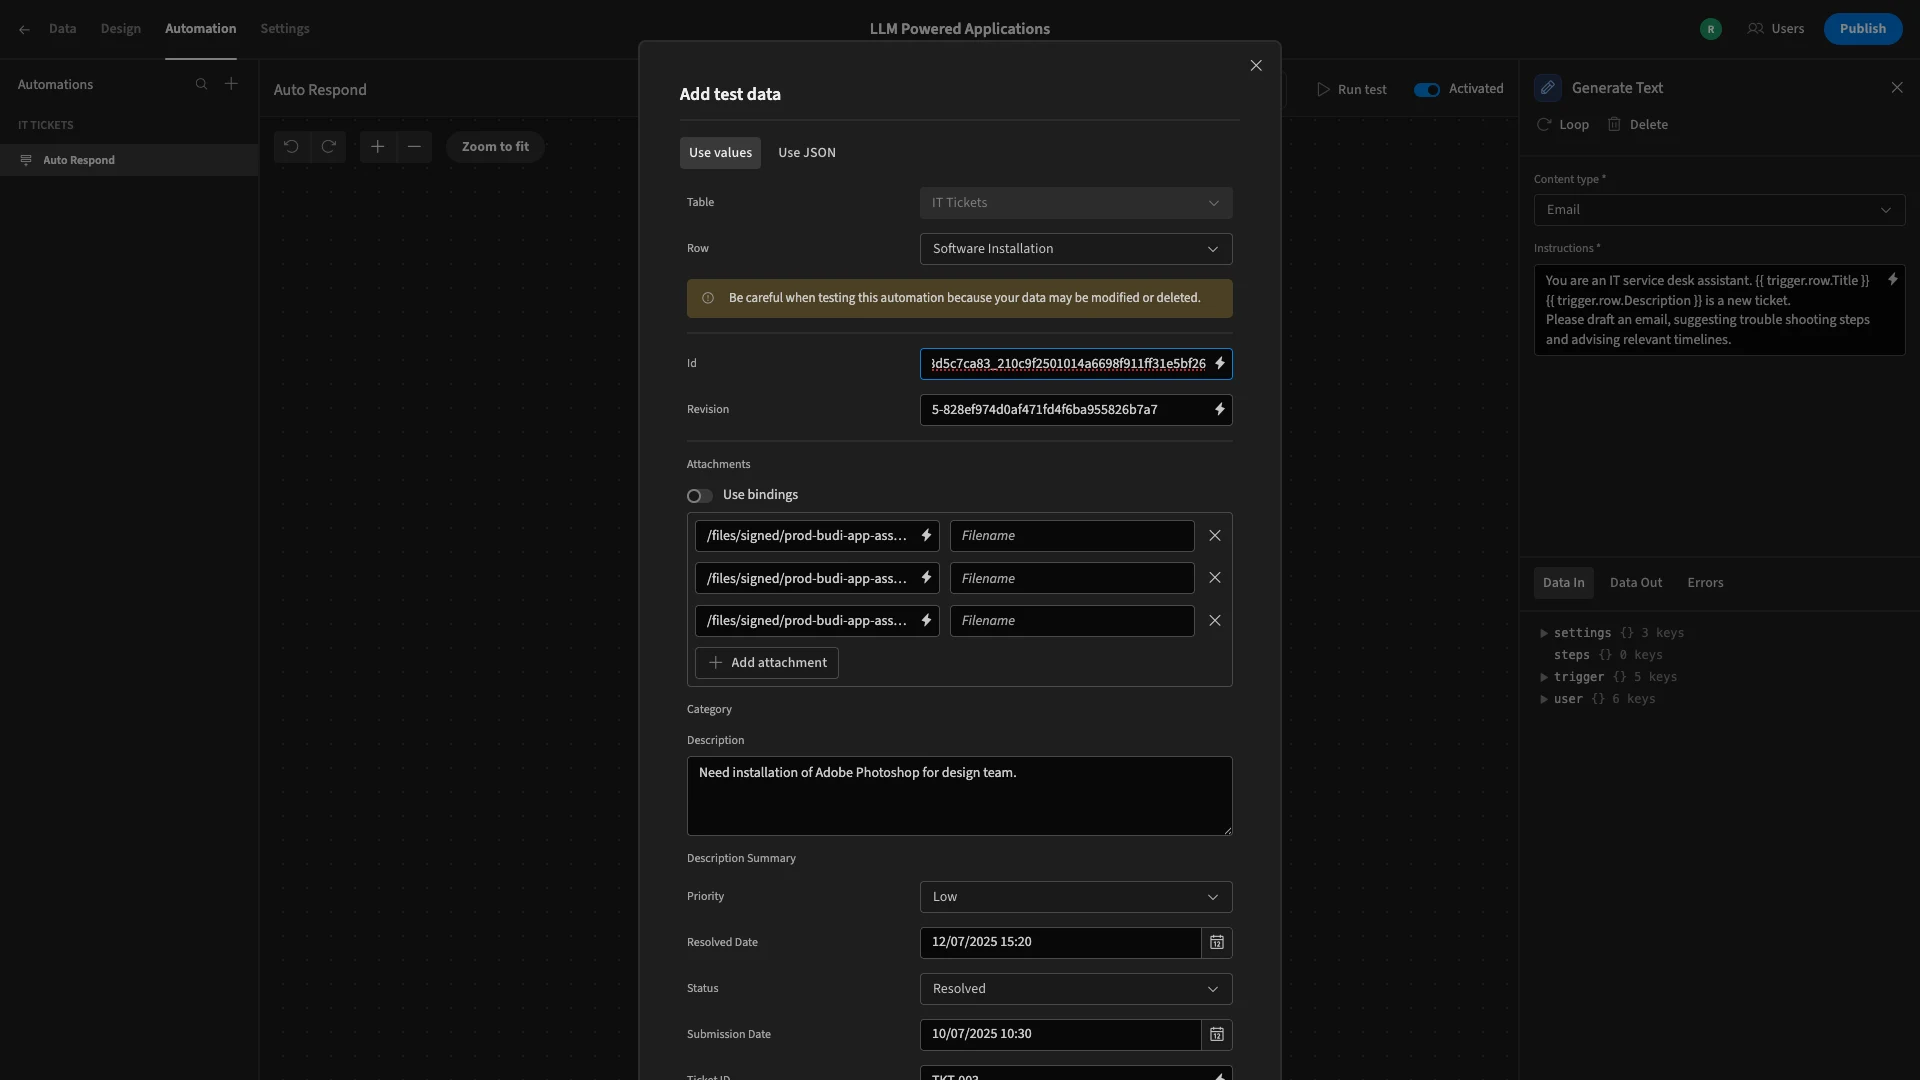Close the Add test data modal

1256,66
